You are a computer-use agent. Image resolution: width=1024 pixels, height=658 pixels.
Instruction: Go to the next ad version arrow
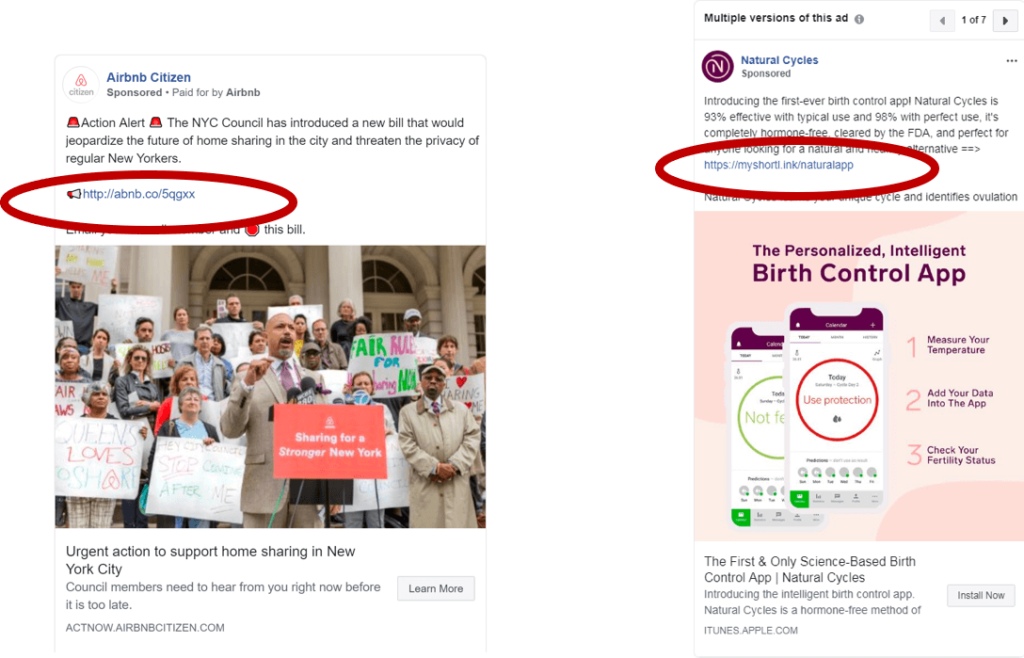[x=1005, y=20]
